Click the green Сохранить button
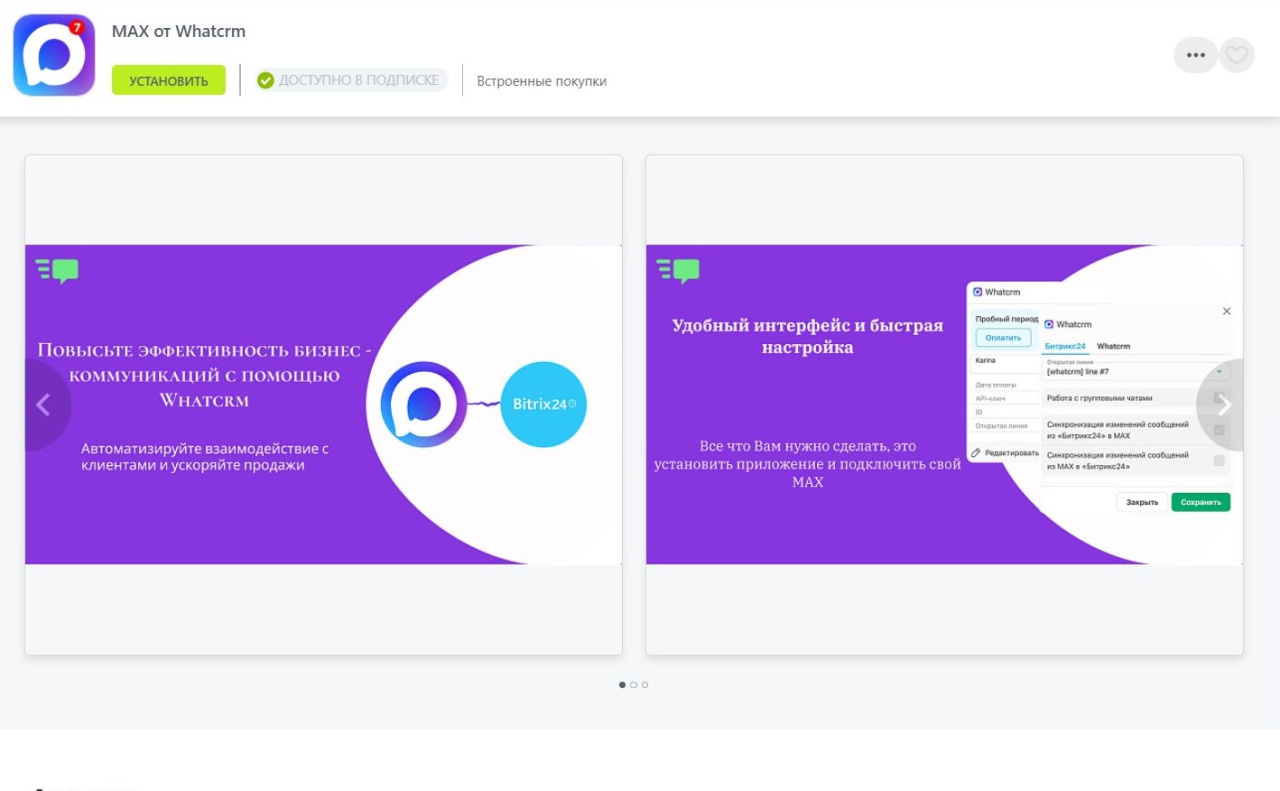This screenshot has width=1280, height=791. (1200, 502)
